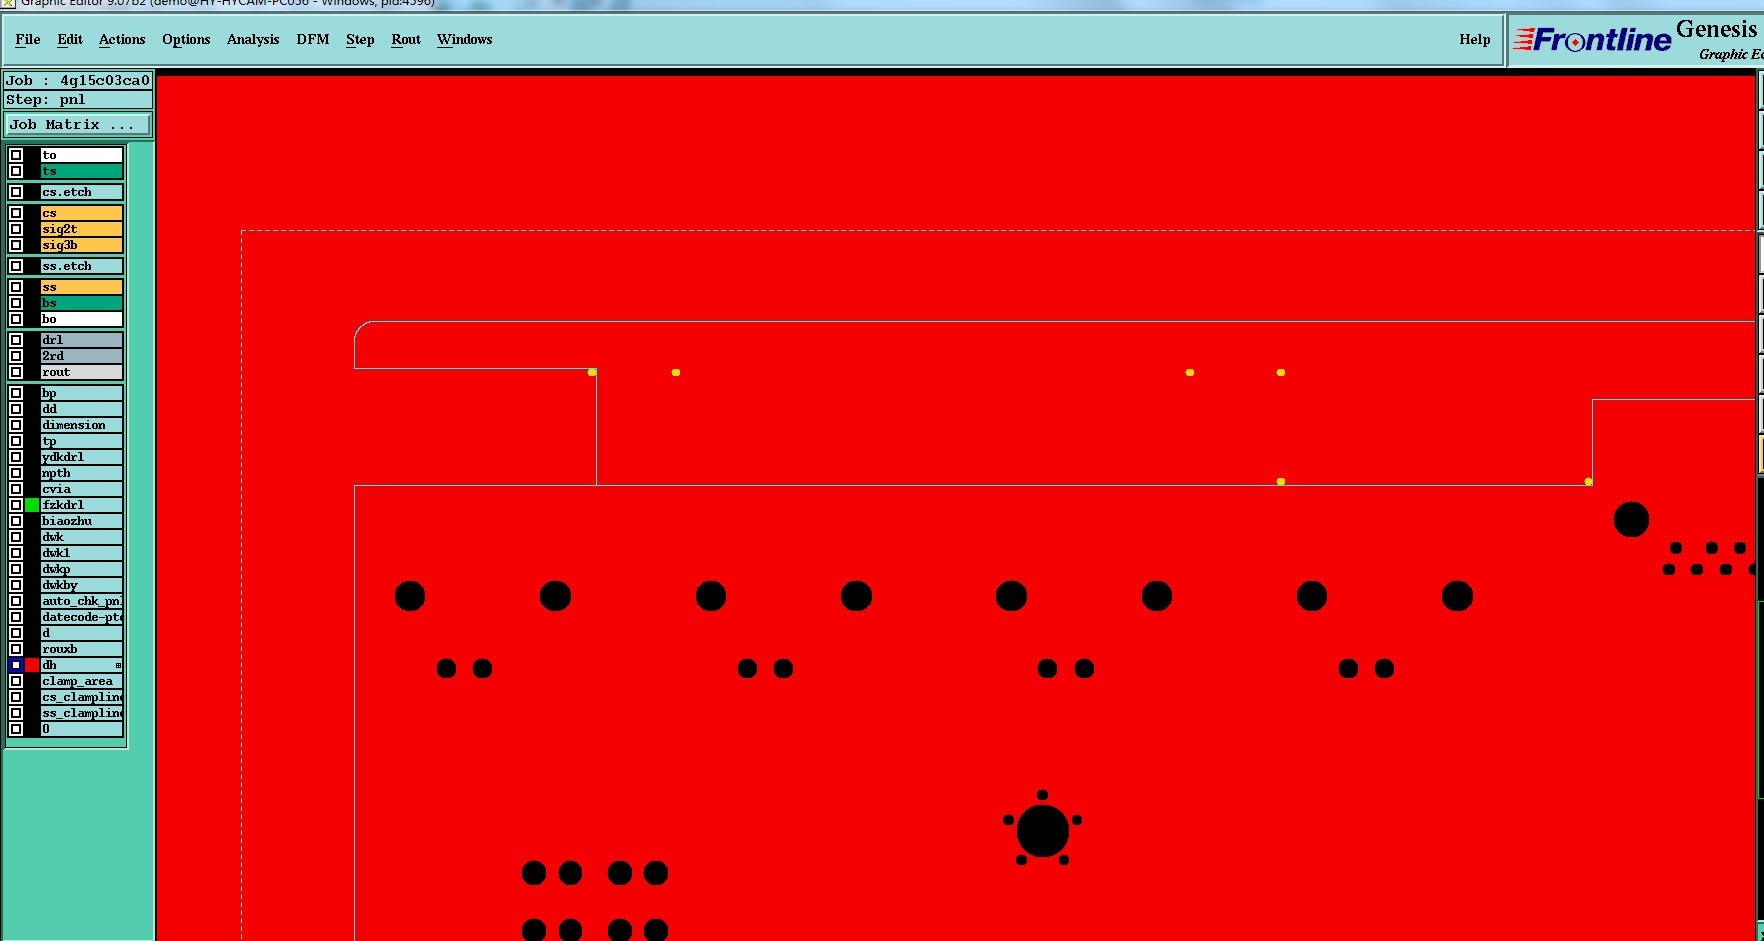This screenshot has width=1764, height=941.
Task: Open the Help menu
Action: (1474, 39)
